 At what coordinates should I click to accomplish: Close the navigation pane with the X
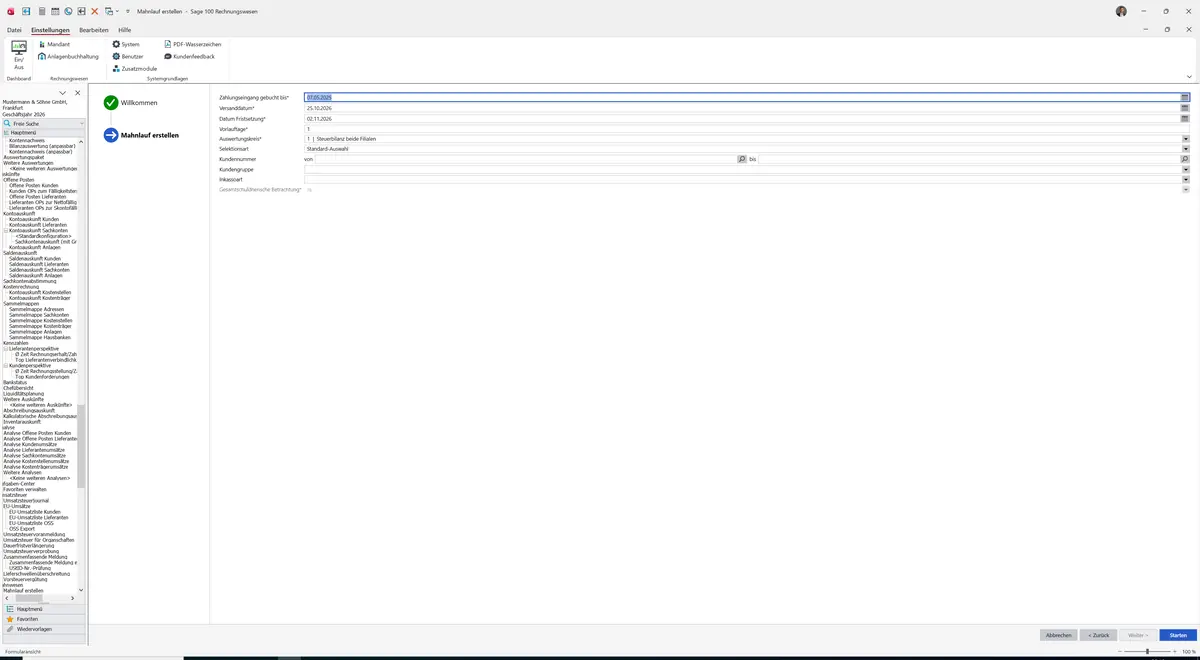(77, 93)
